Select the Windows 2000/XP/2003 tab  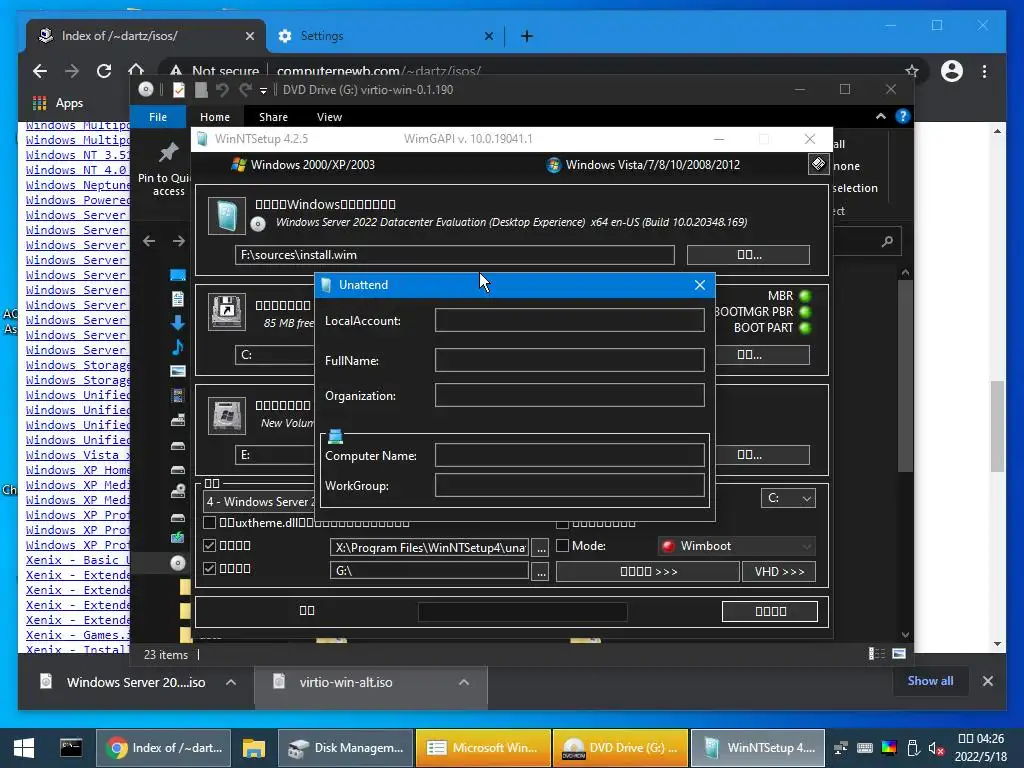[x=304, y=165]
